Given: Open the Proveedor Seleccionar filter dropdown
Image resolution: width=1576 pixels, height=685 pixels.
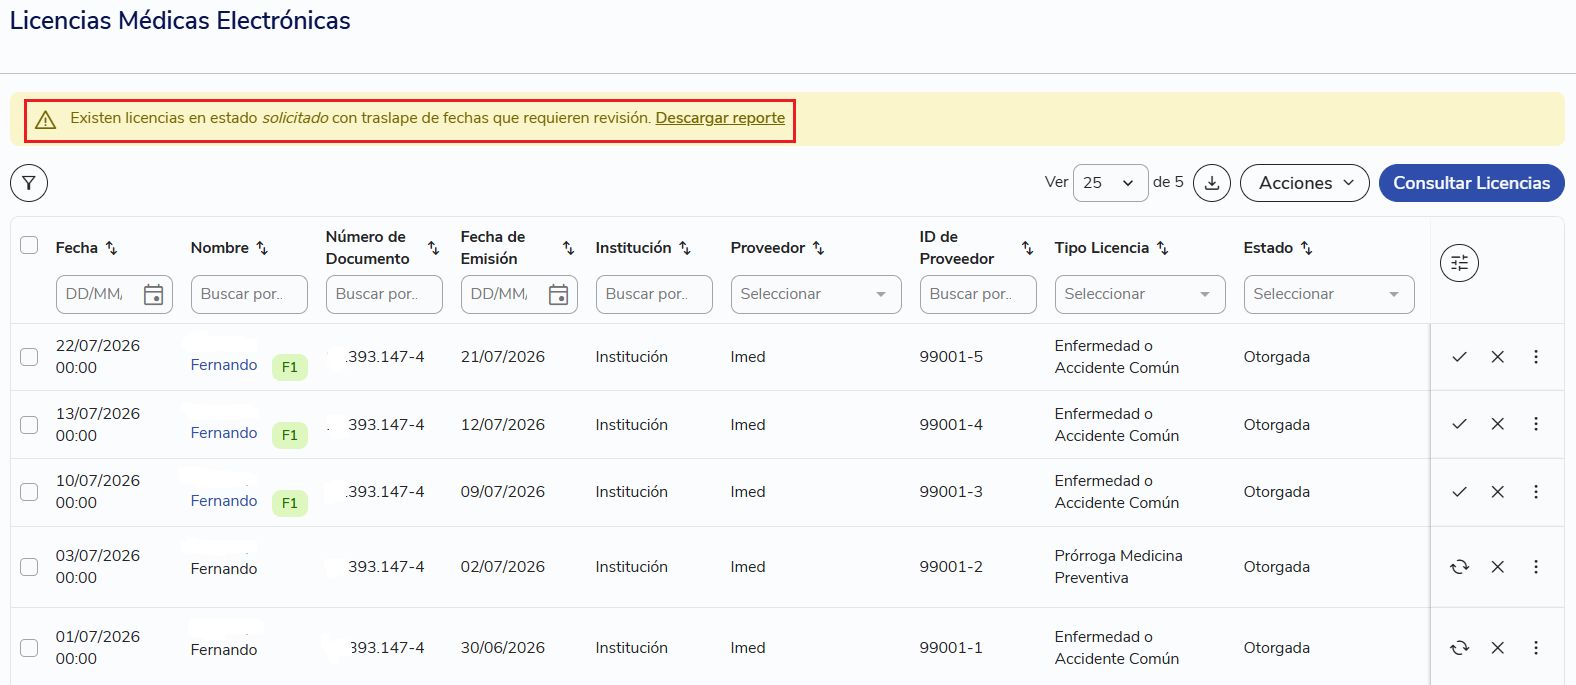Looking at the screenshot, I should pos(815,294).
